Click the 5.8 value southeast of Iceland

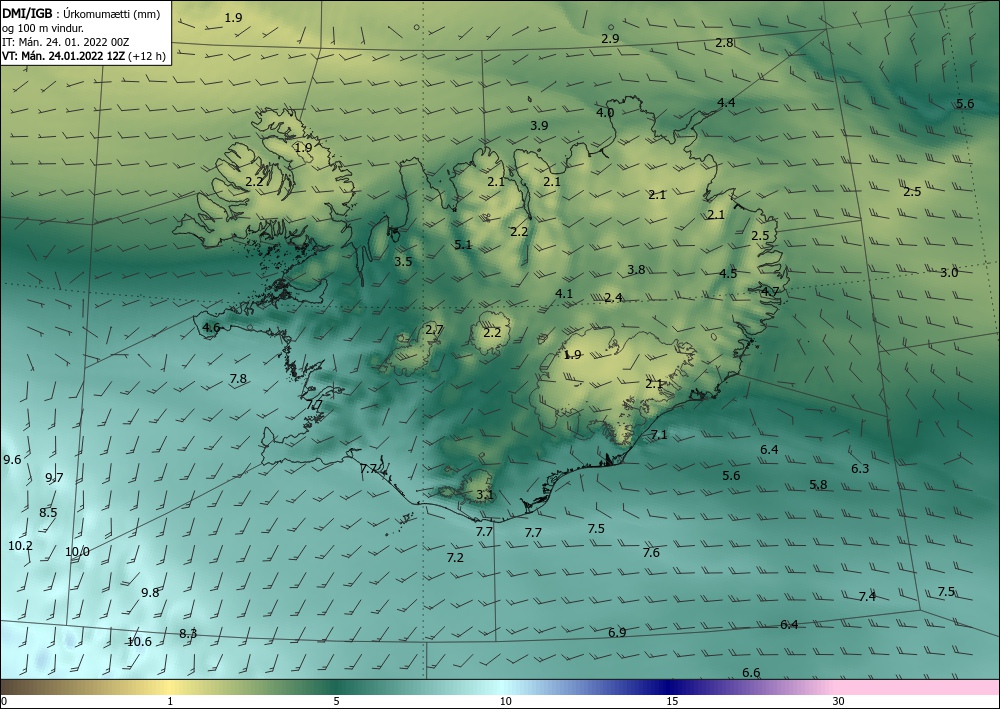click(x=818, y=484)
